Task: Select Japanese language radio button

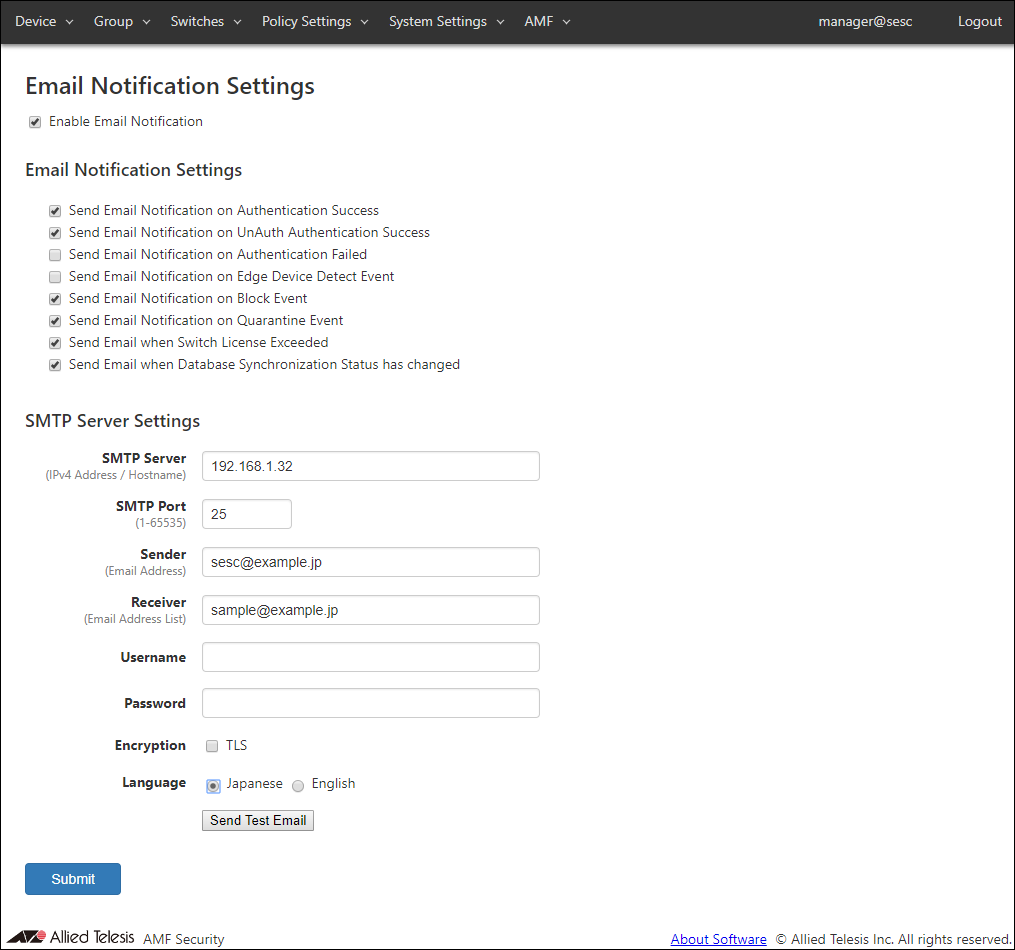Action: pos(213,786)
